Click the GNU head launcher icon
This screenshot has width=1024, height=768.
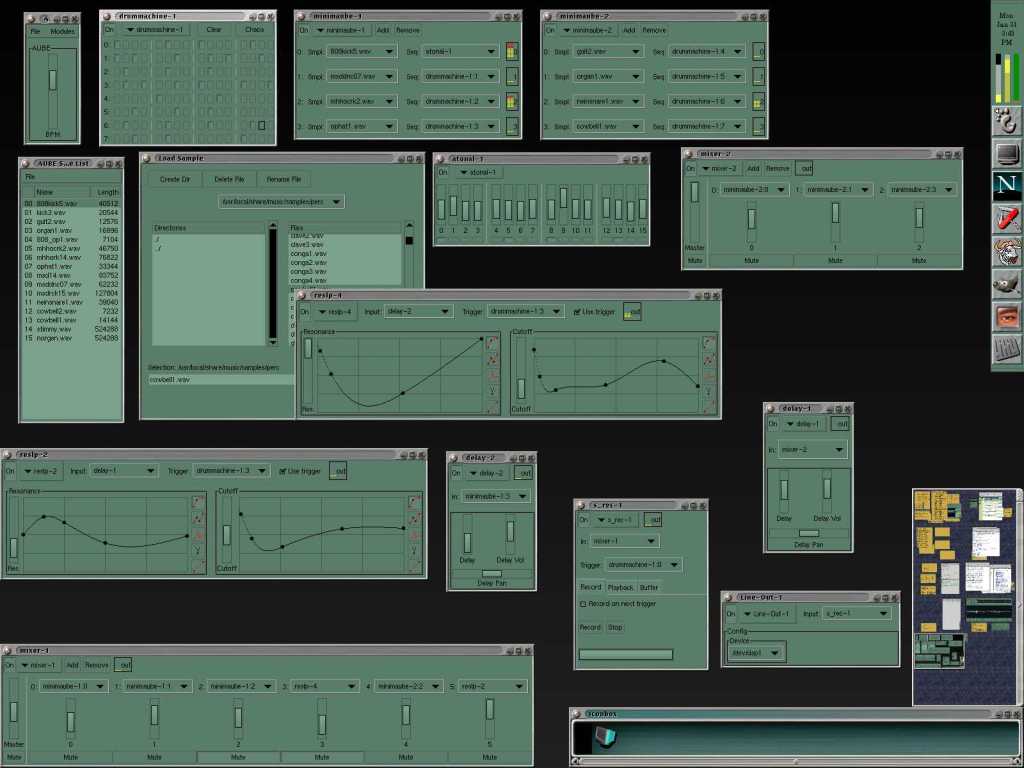point(1006,251)
